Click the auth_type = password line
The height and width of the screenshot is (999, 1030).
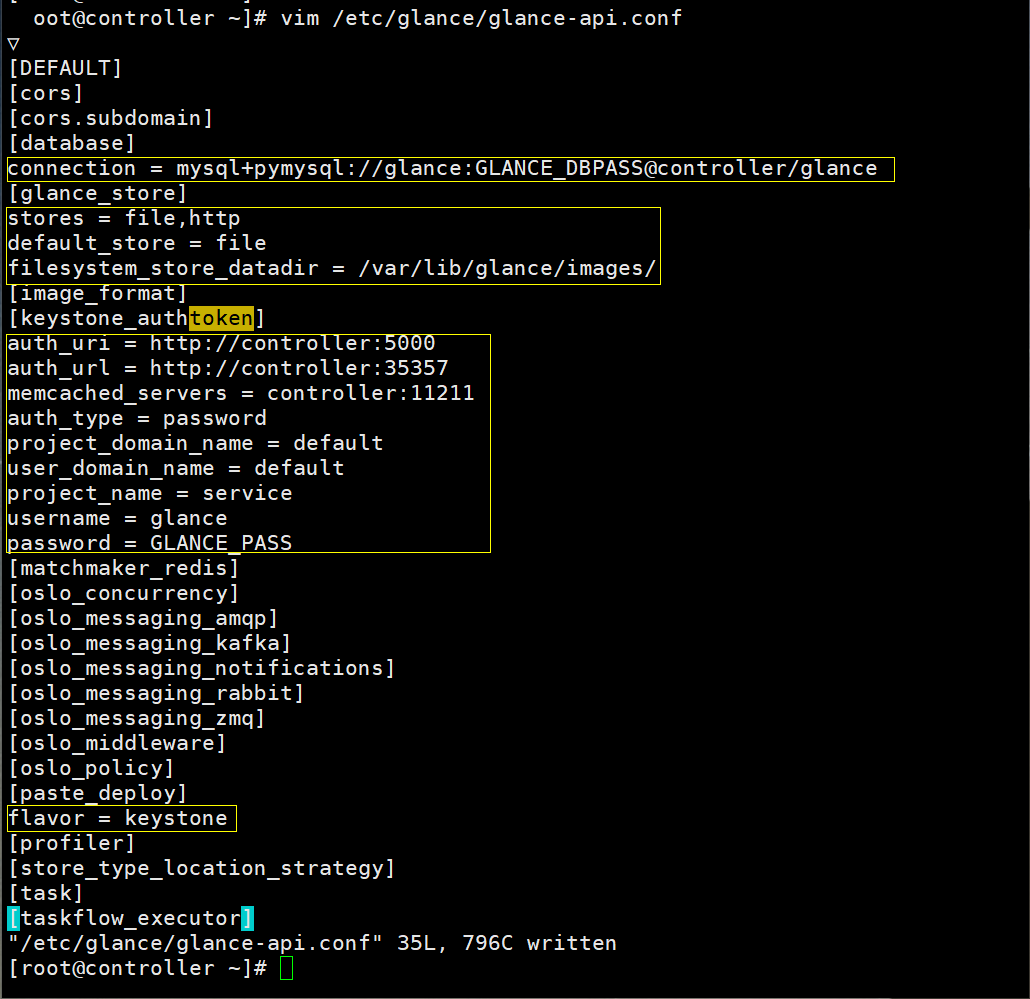[137, 418]
